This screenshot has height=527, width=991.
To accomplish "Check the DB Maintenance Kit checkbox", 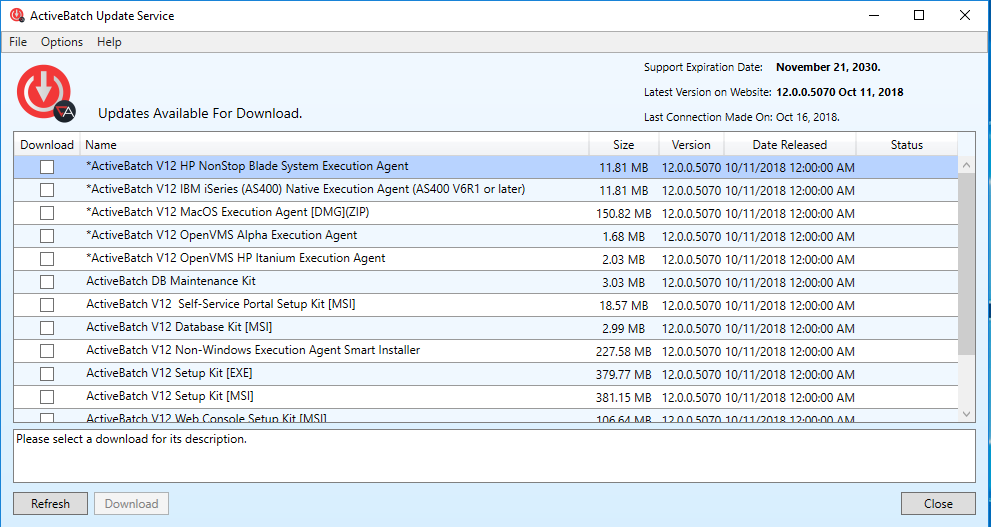I will click(47, 282).
